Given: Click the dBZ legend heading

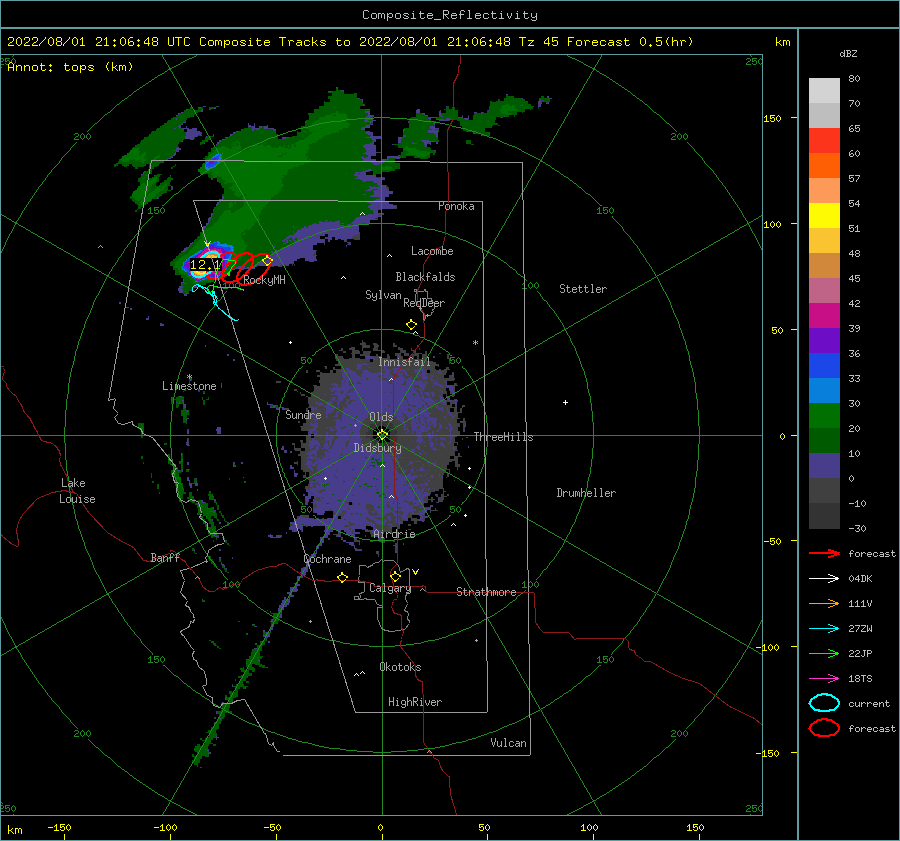Looking at the screenshot, I should (848, 53).
